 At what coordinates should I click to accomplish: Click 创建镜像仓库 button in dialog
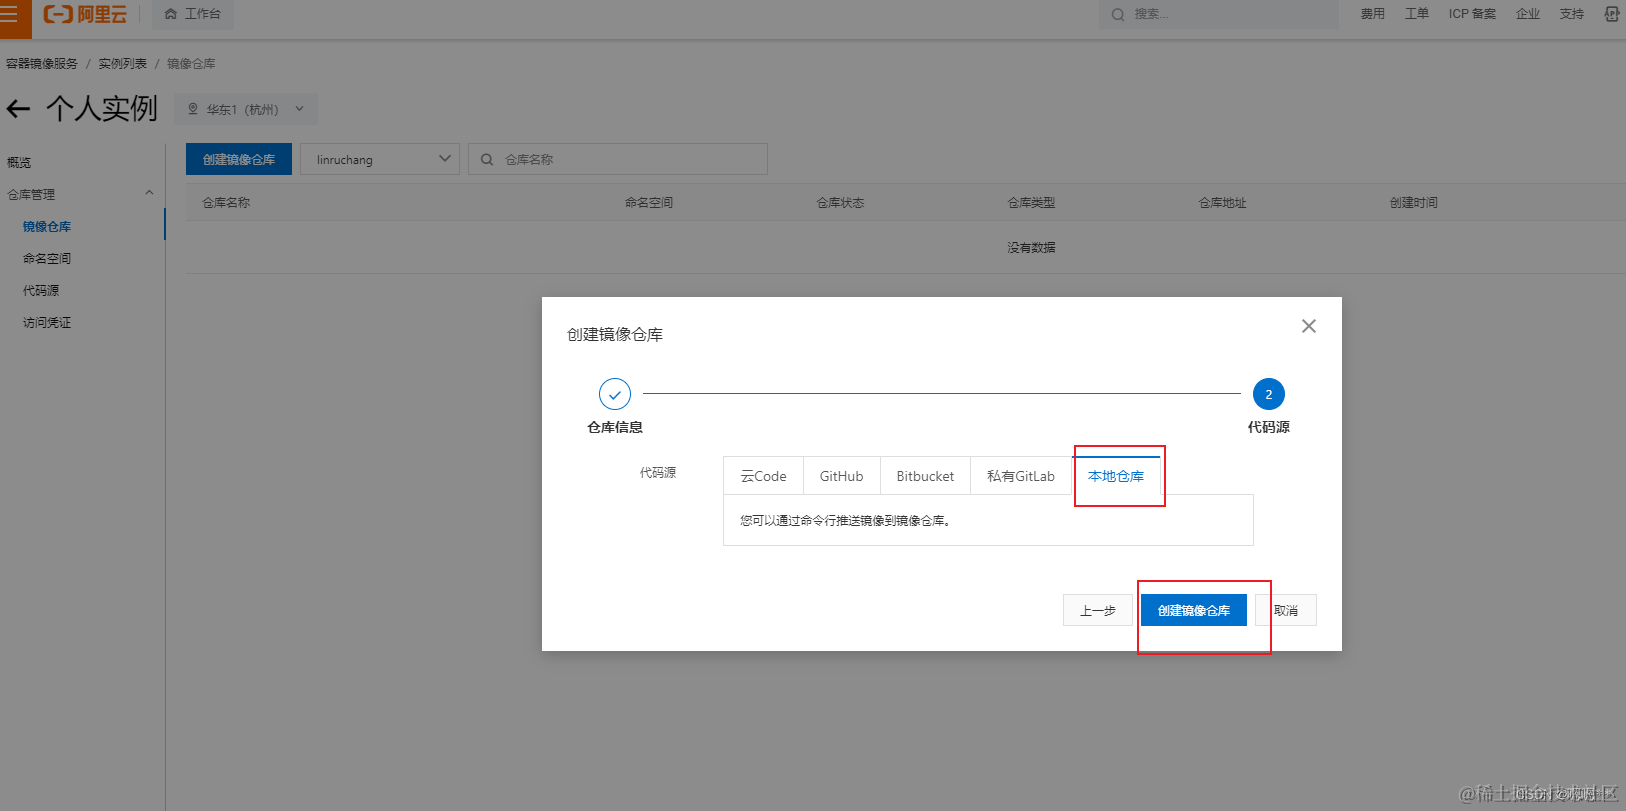pyautogui.click(x=1194, y=610)
